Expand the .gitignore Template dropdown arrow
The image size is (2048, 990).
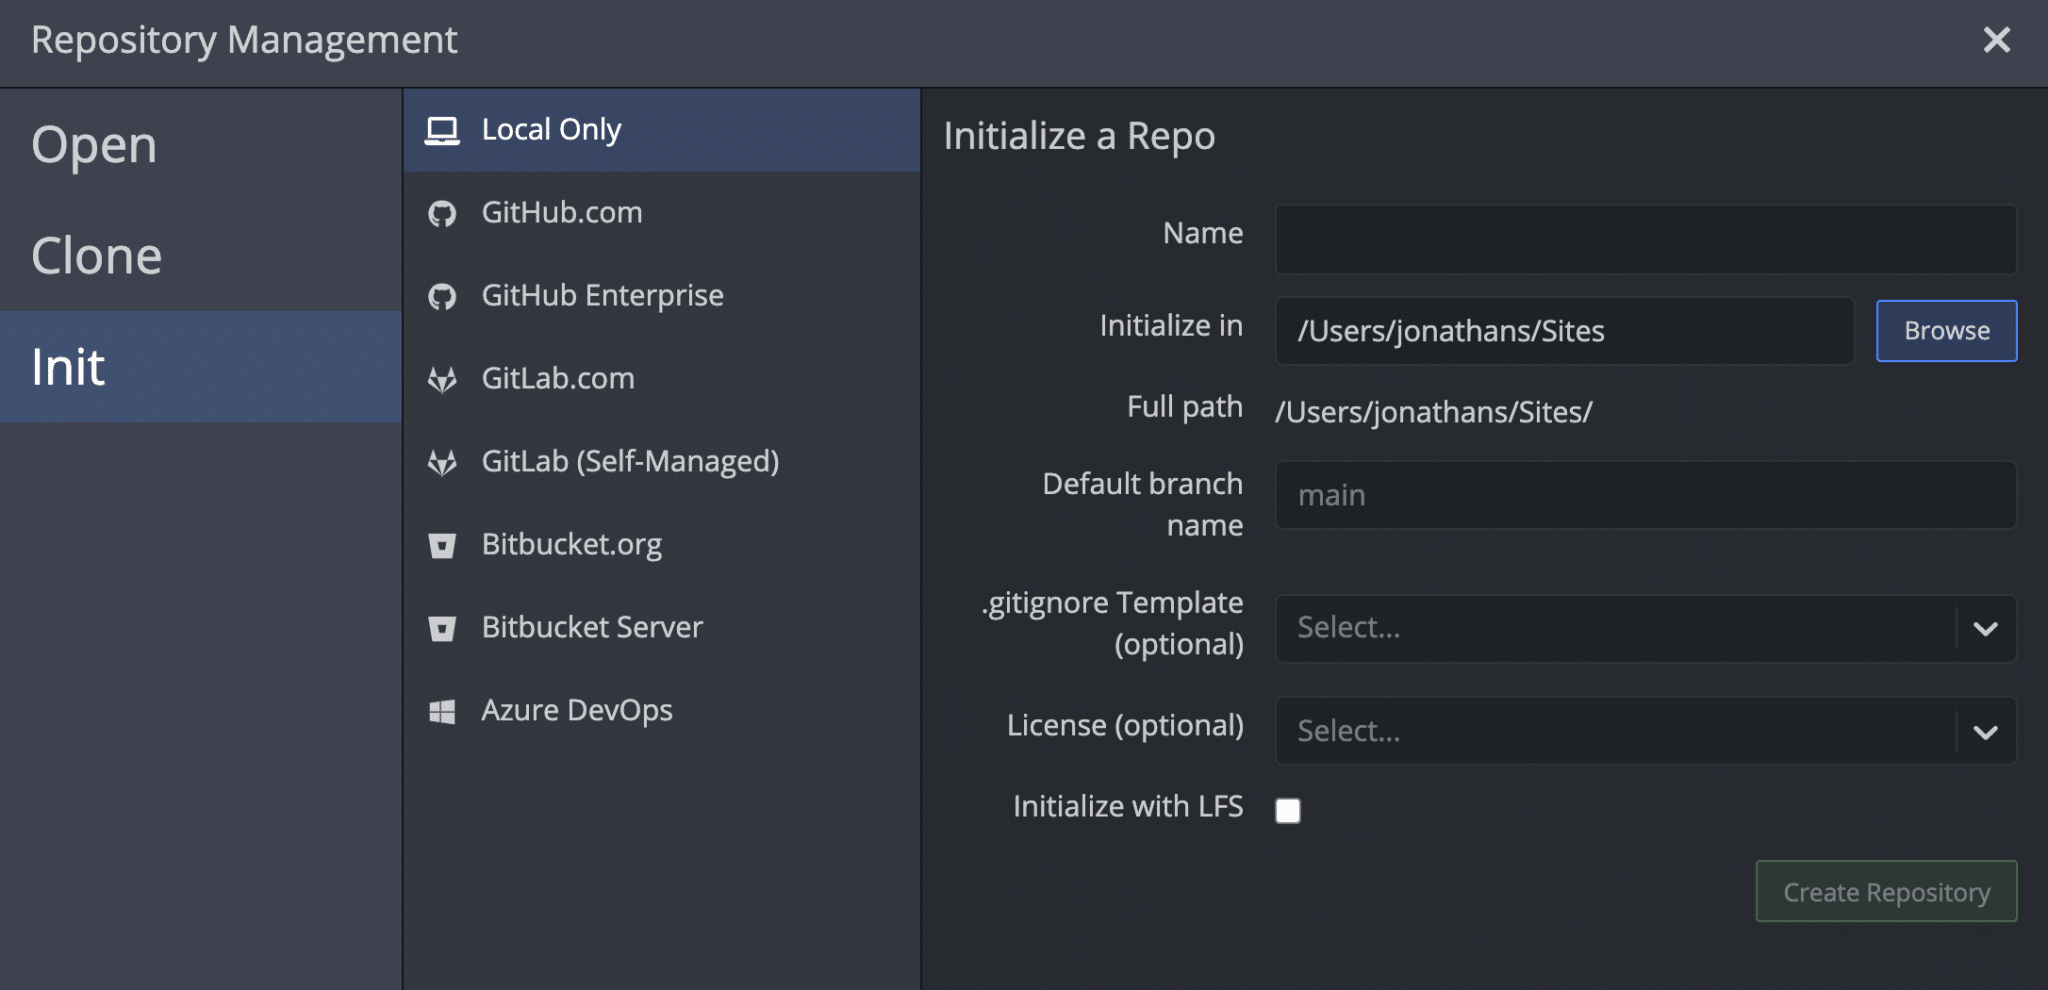point(1985,629)
